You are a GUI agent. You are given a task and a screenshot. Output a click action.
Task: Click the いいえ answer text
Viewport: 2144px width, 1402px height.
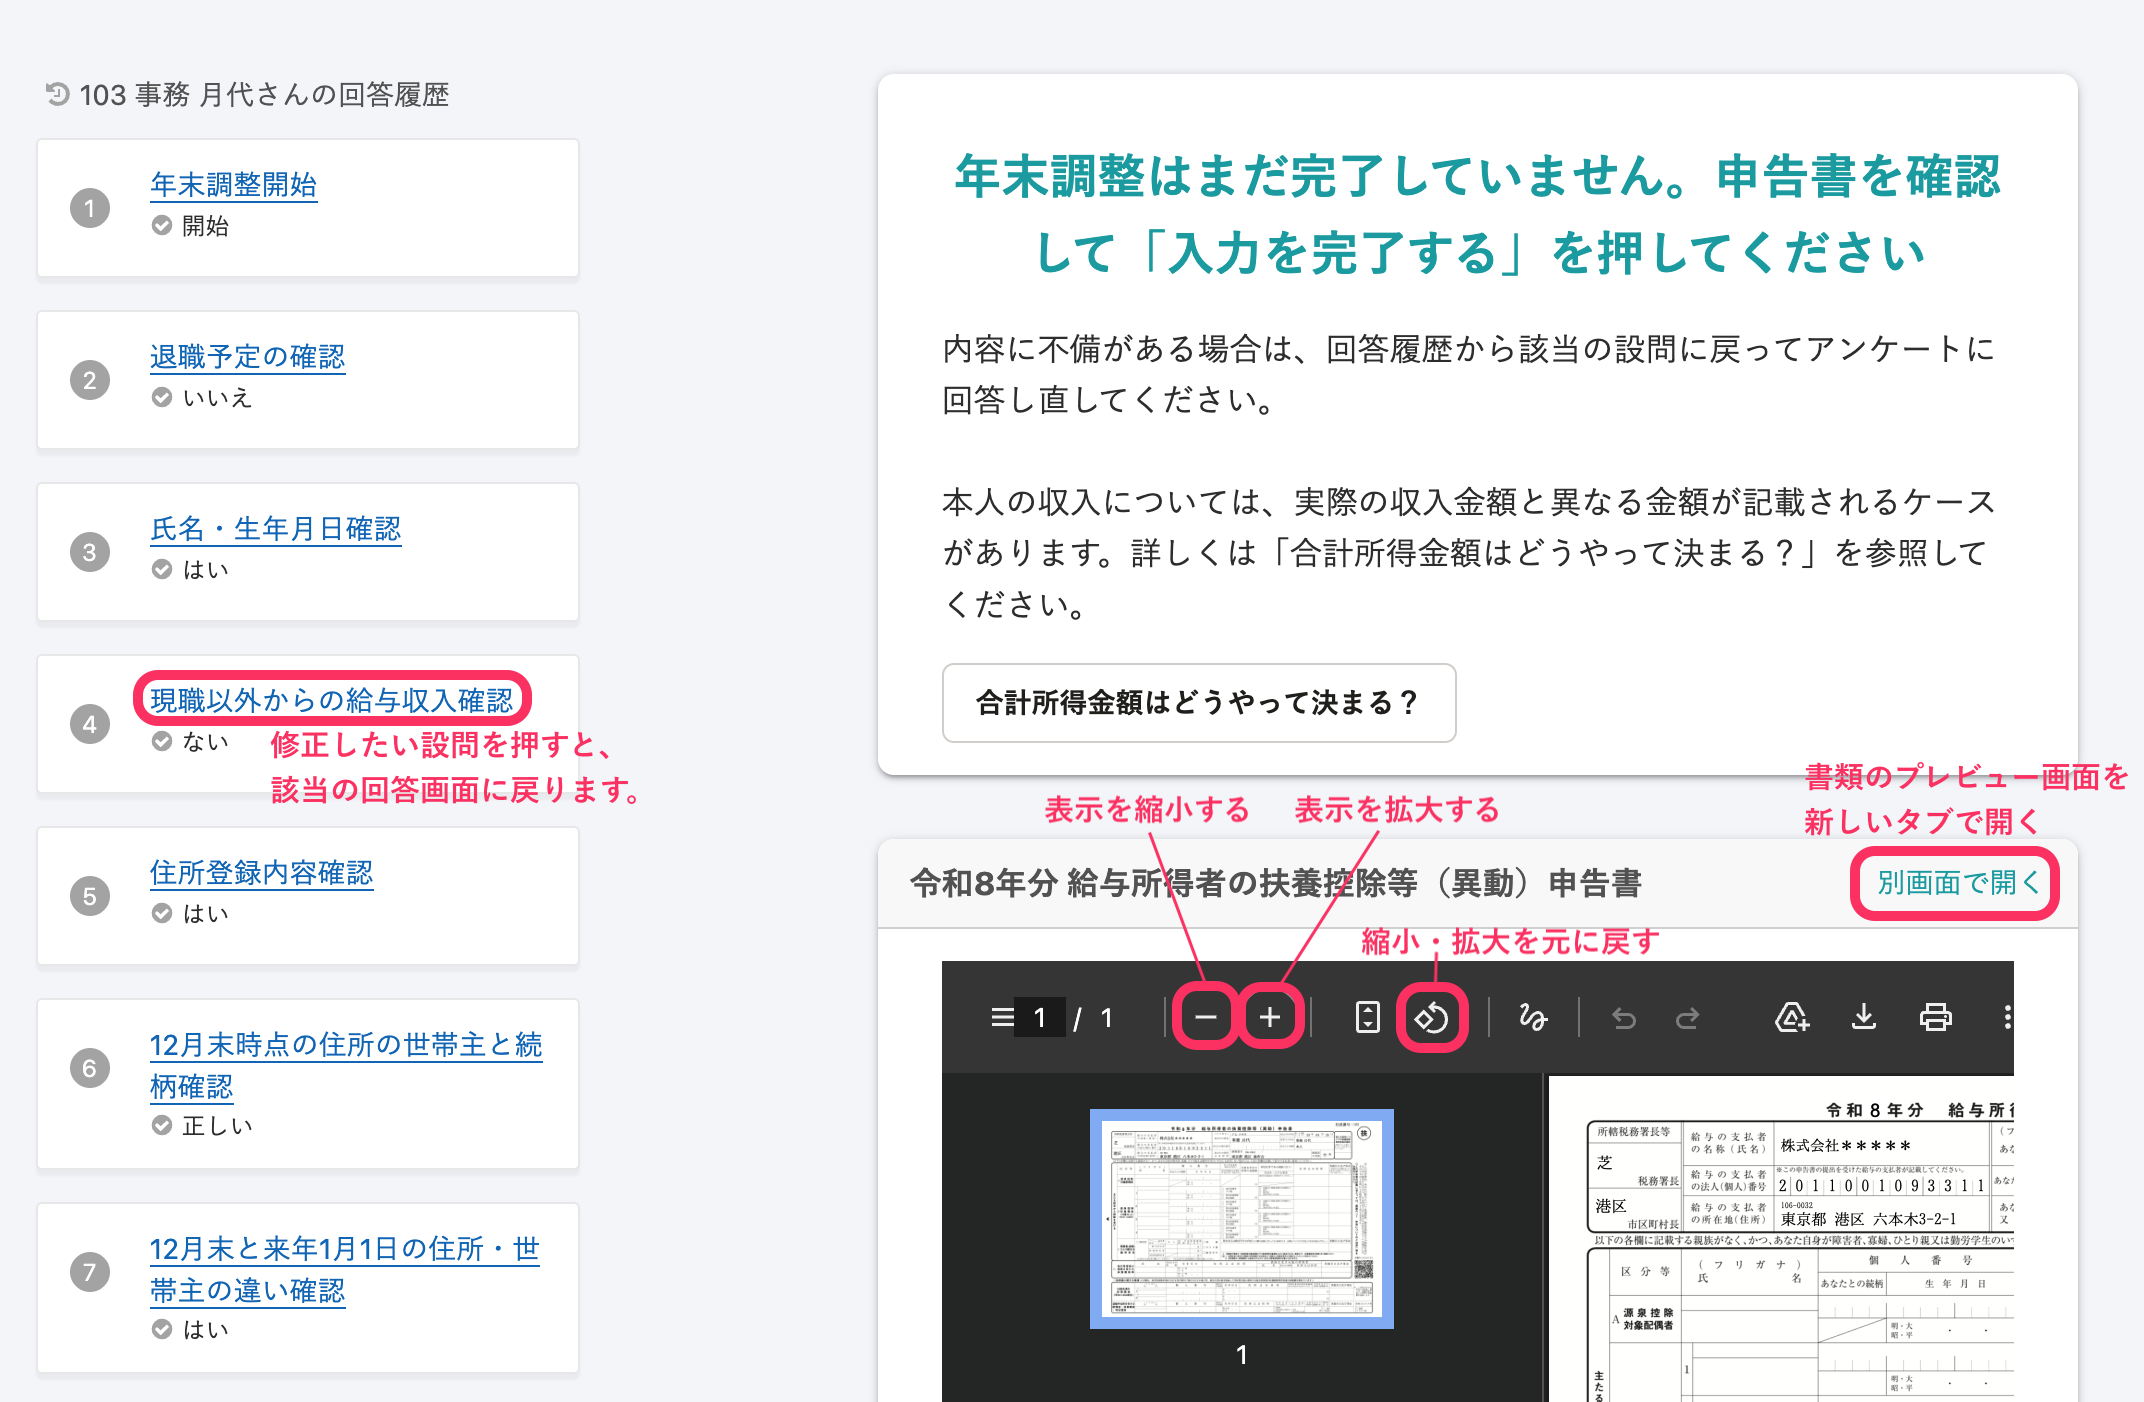pos(217,398)
